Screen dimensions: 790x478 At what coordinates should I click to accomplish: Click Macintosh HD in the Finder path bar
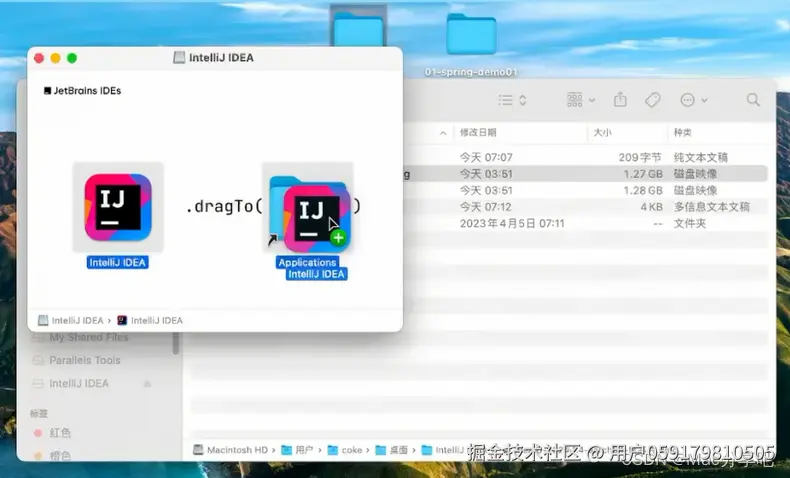click(x=230, y=450)
